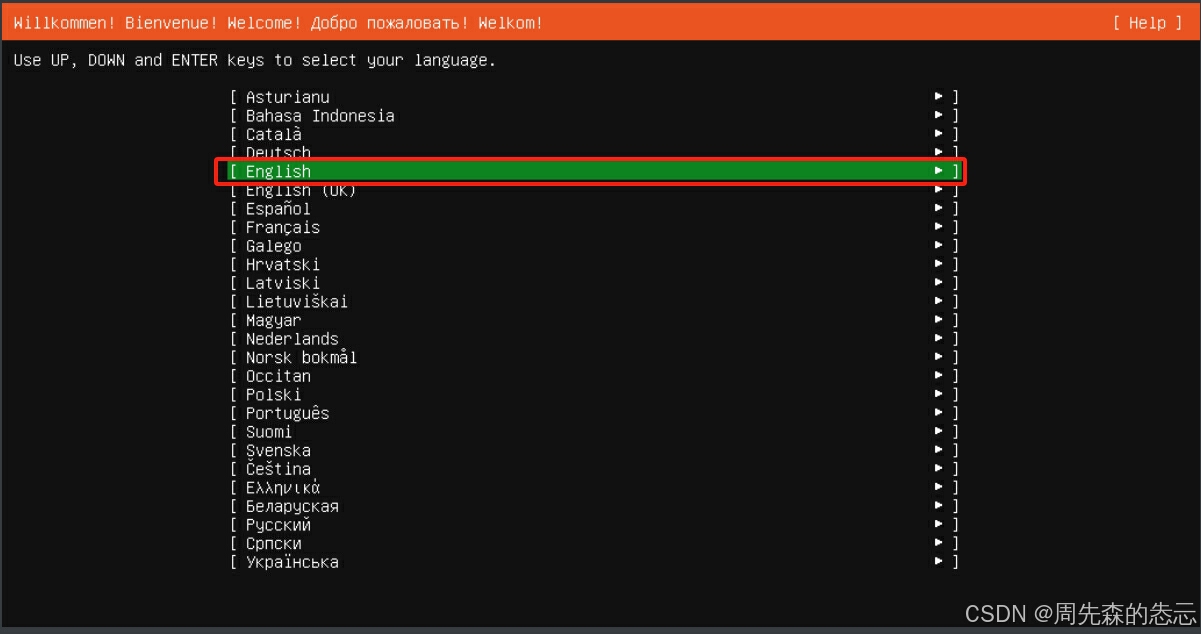Pick Српски as the language
1201x634 pixels.
[x=594, y=544]
